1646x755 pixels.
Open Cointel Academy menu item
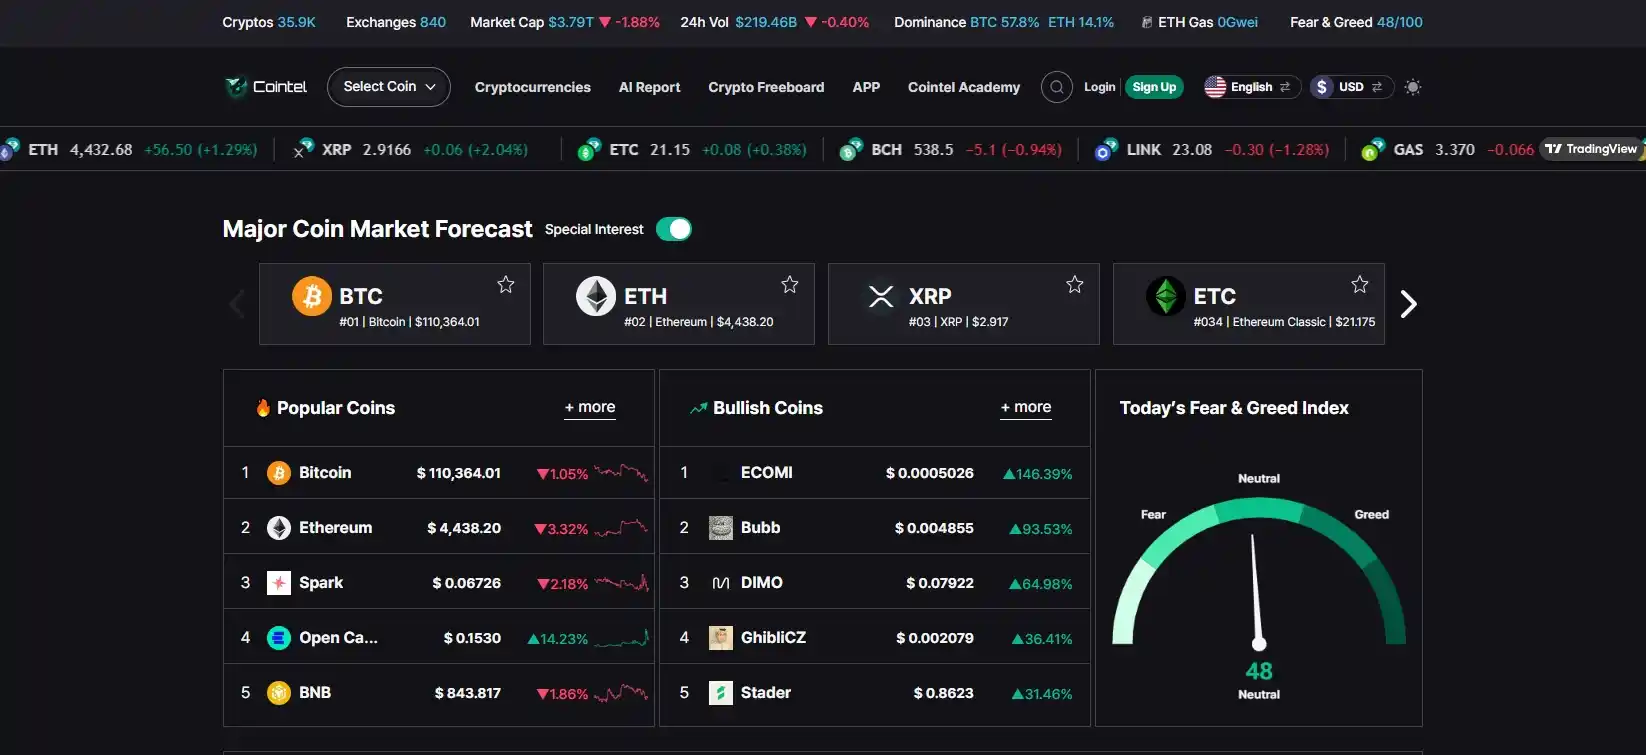[964, 87]
